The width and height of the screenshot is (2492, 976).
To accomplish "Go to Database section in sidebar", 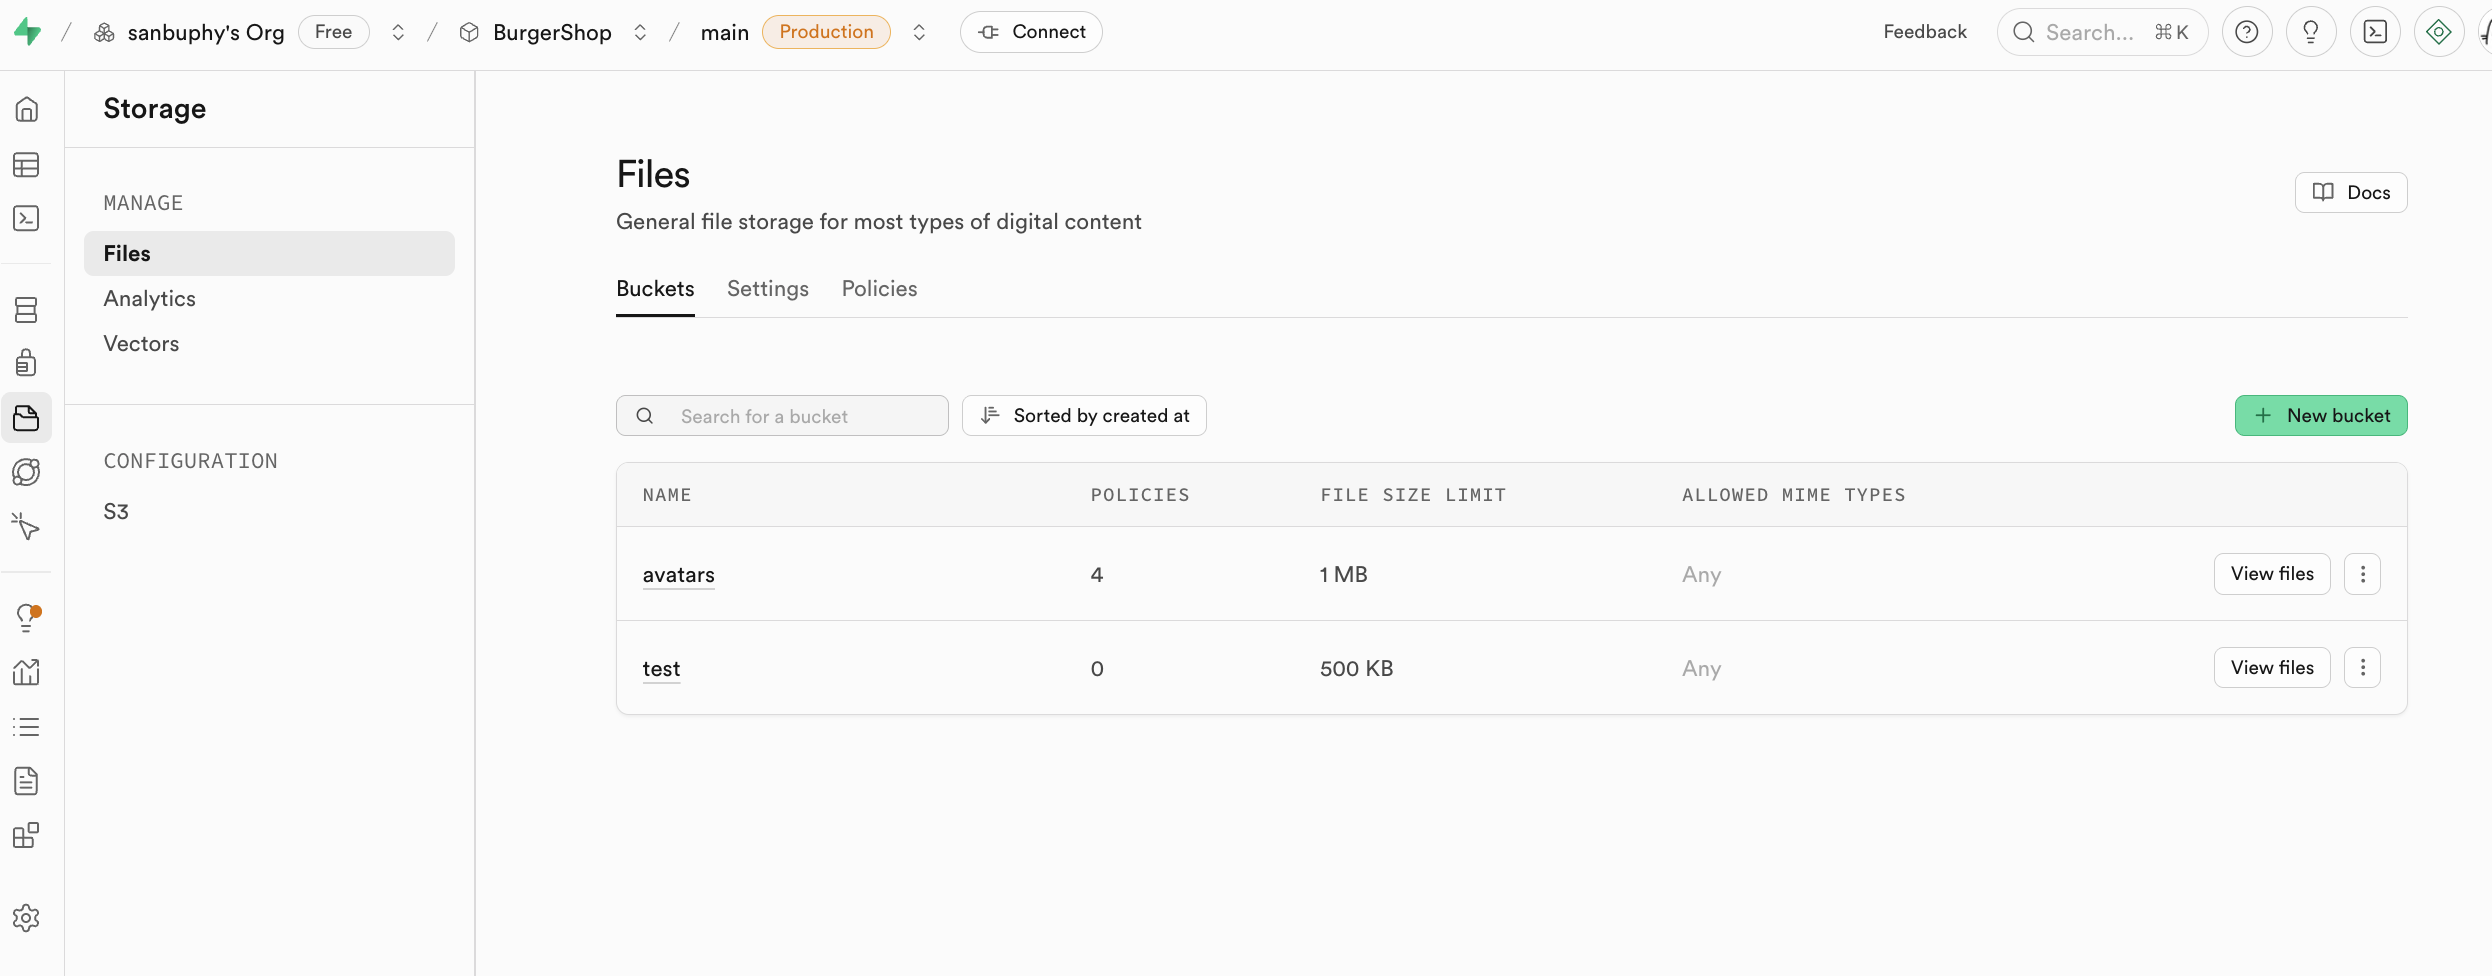I will [x=27, y=310].
